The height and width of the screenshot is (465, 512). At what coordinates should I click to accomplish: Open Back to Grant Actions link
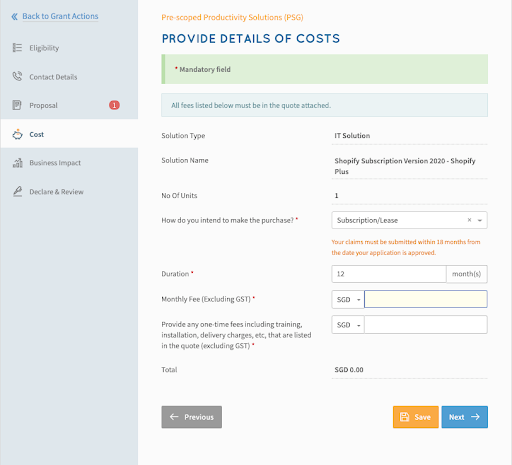click(x=60, y=16)
